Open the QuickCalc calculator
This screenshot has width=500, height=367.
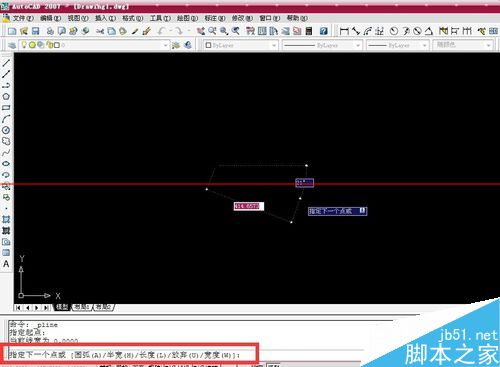pos(309,31)
